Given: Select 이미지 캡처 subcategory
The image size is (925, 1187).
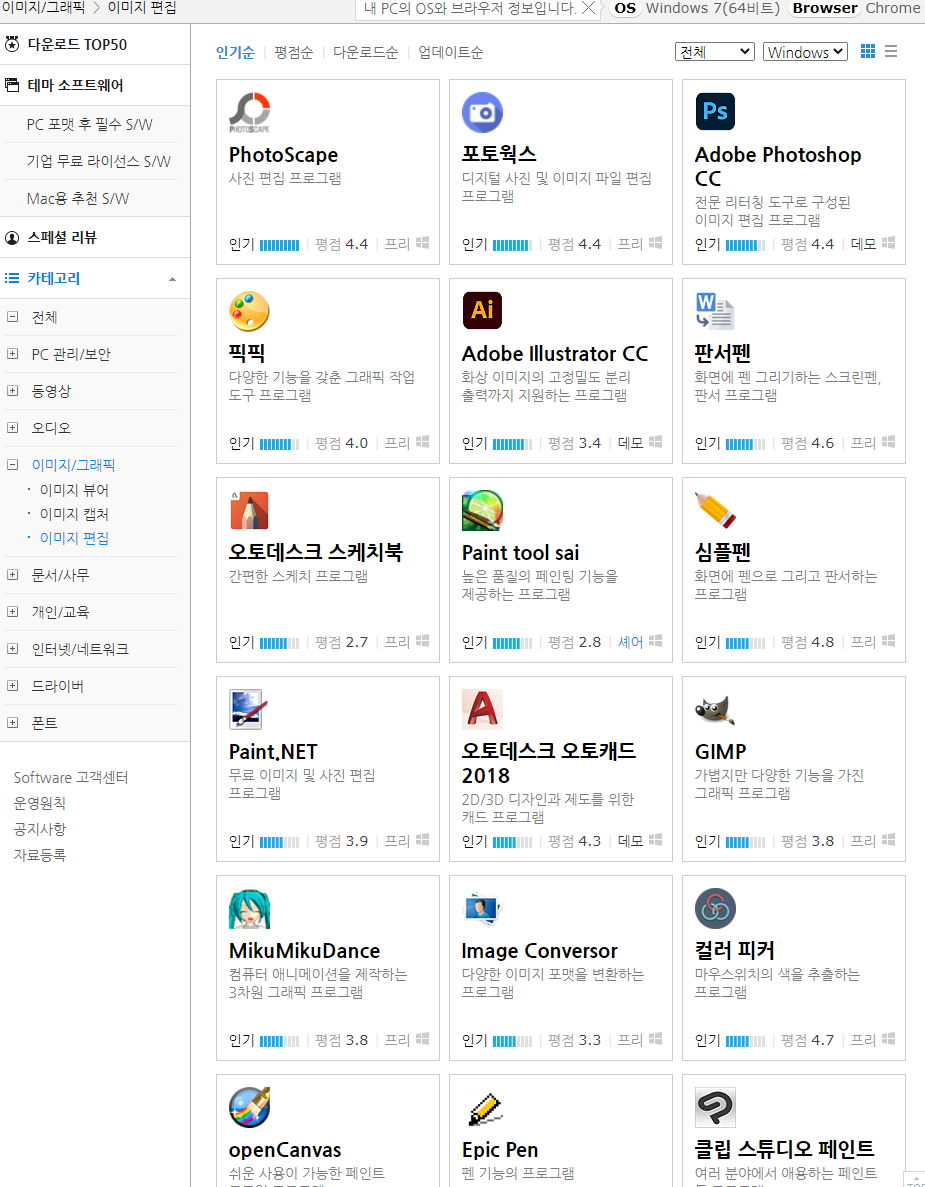Looking at the screenshot, I should tap(74, 514).
